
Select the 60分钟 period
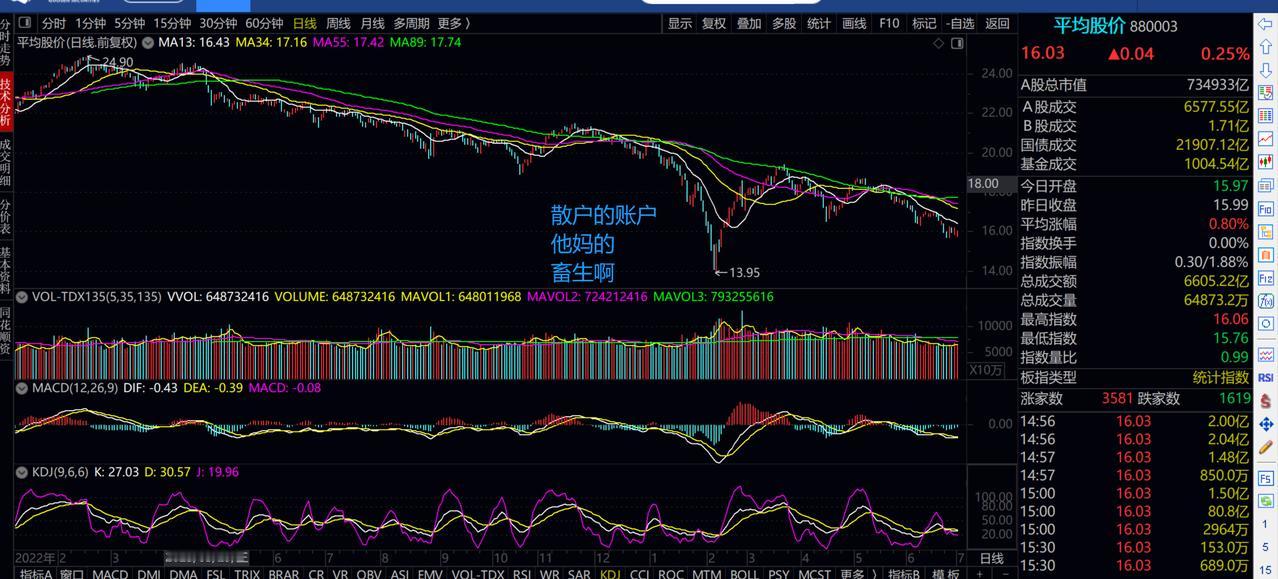(264, 23)
